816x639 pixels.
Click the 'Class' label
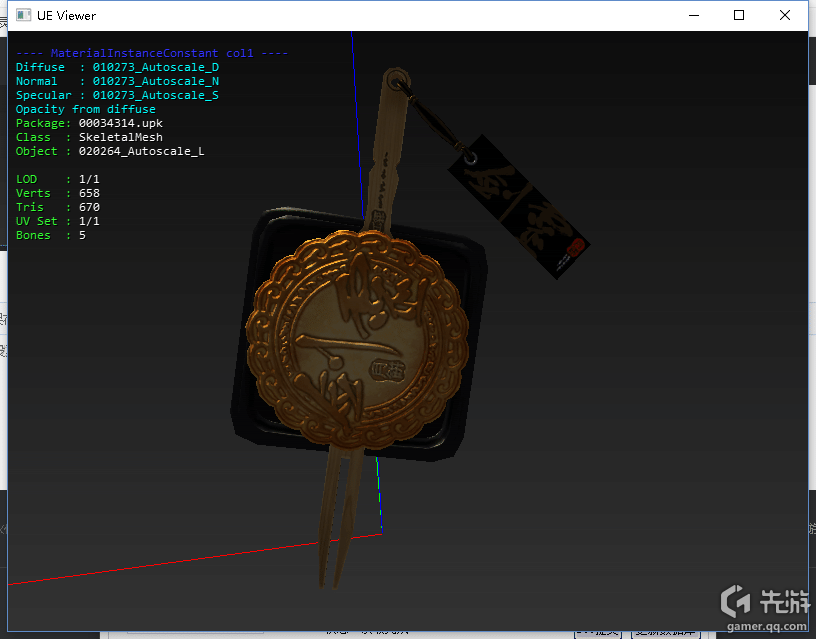pos(33,137)
